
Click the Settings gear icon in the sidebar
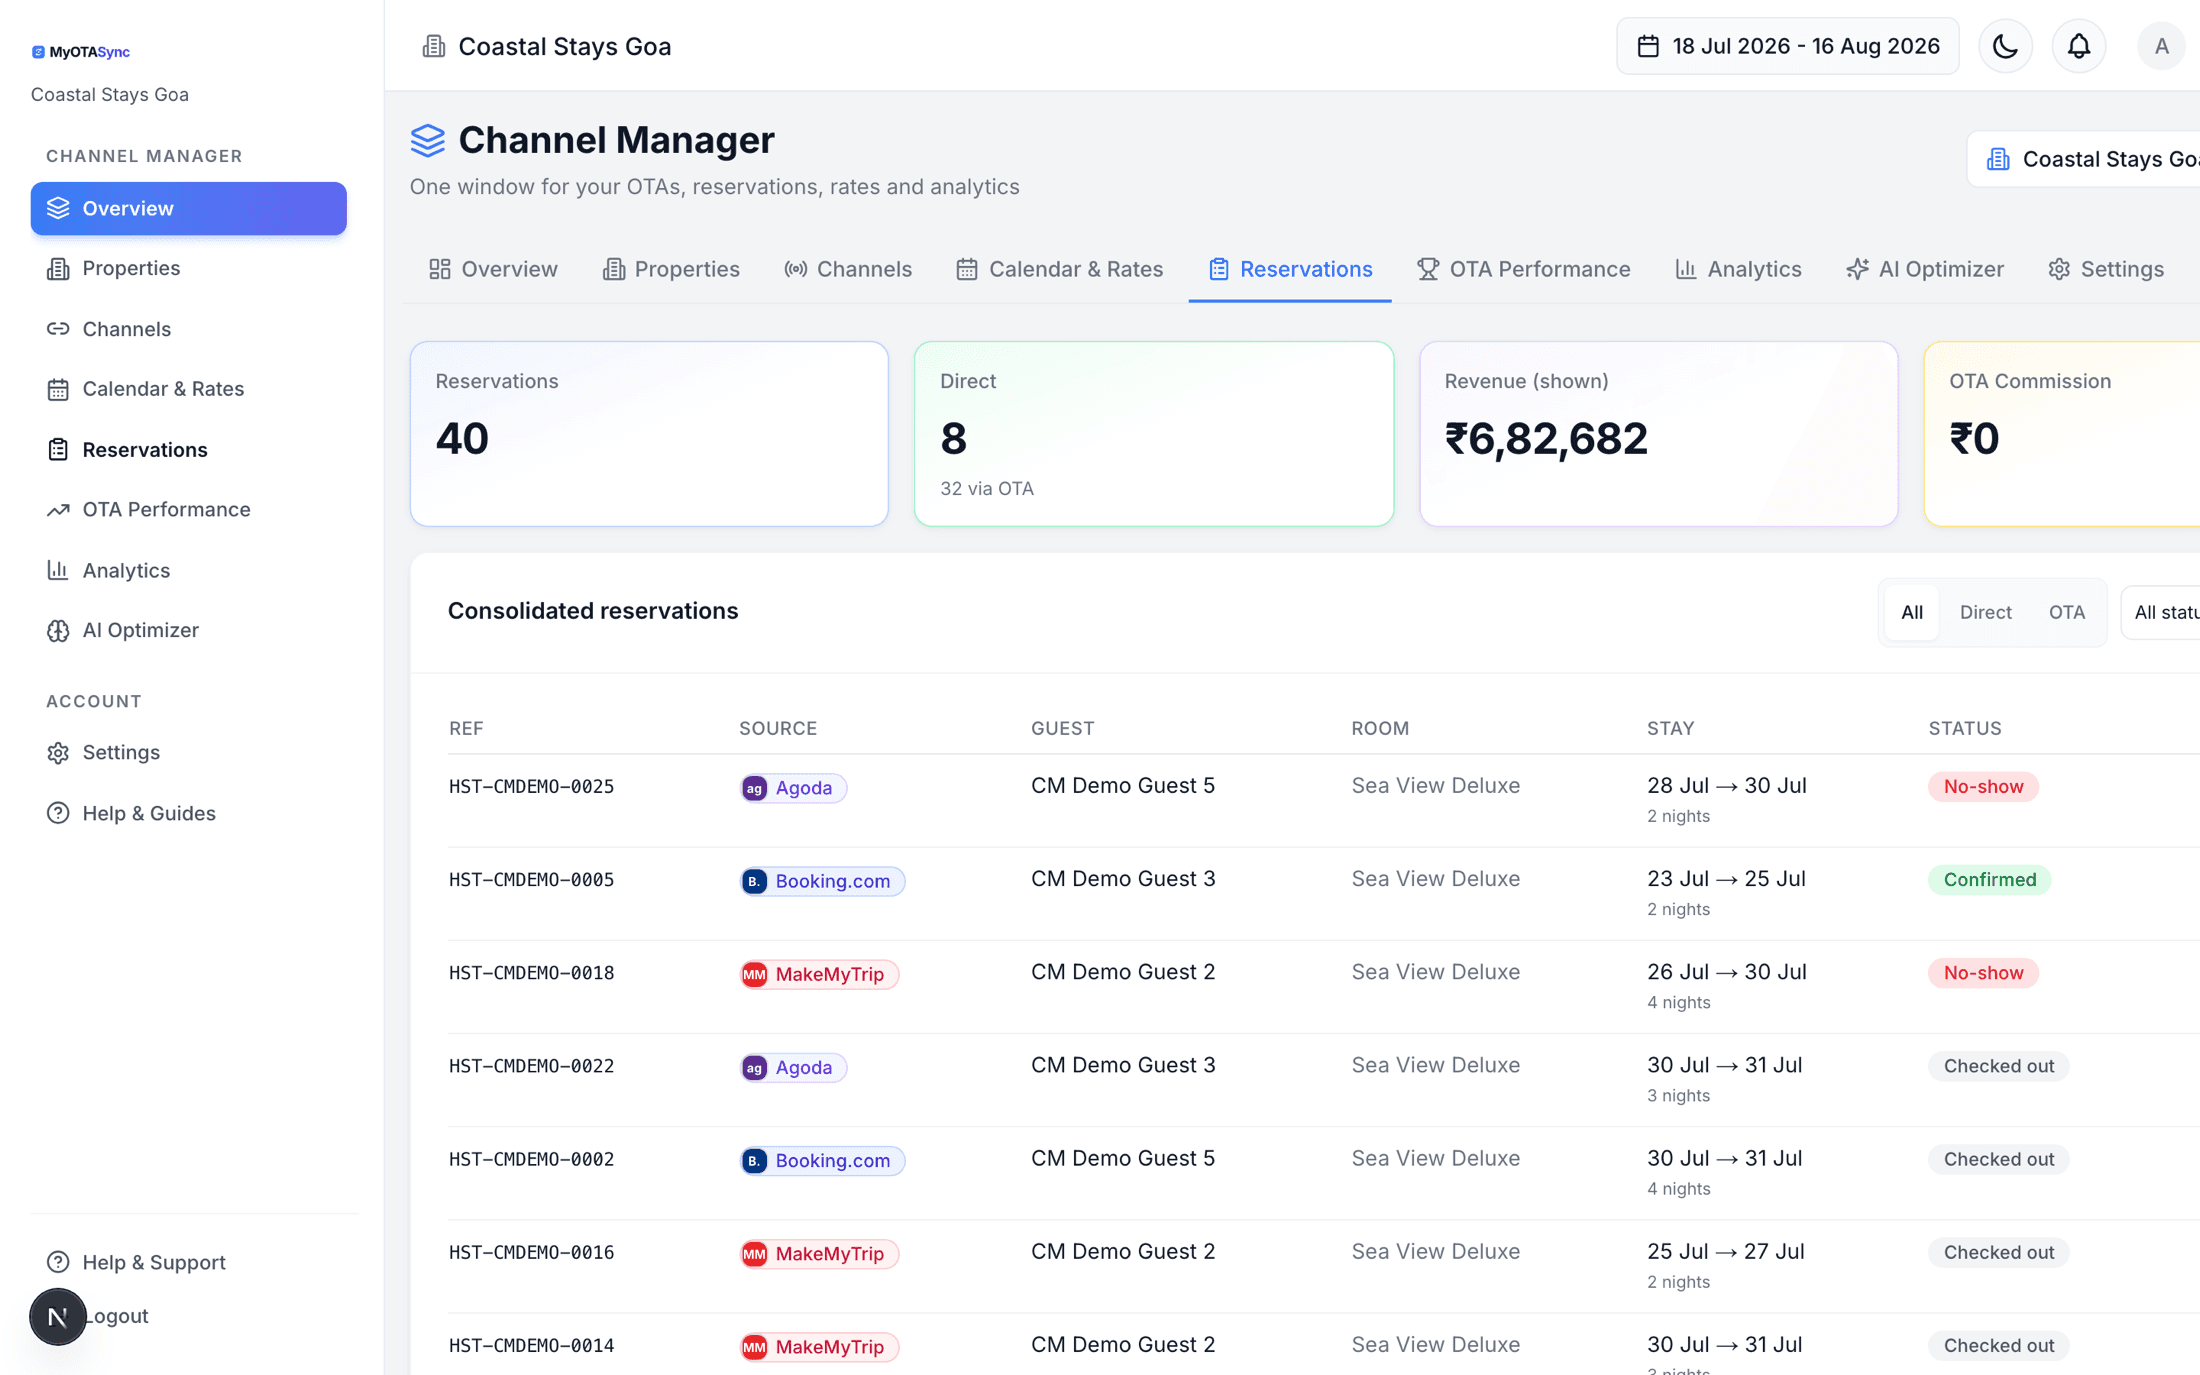point(58,752)
